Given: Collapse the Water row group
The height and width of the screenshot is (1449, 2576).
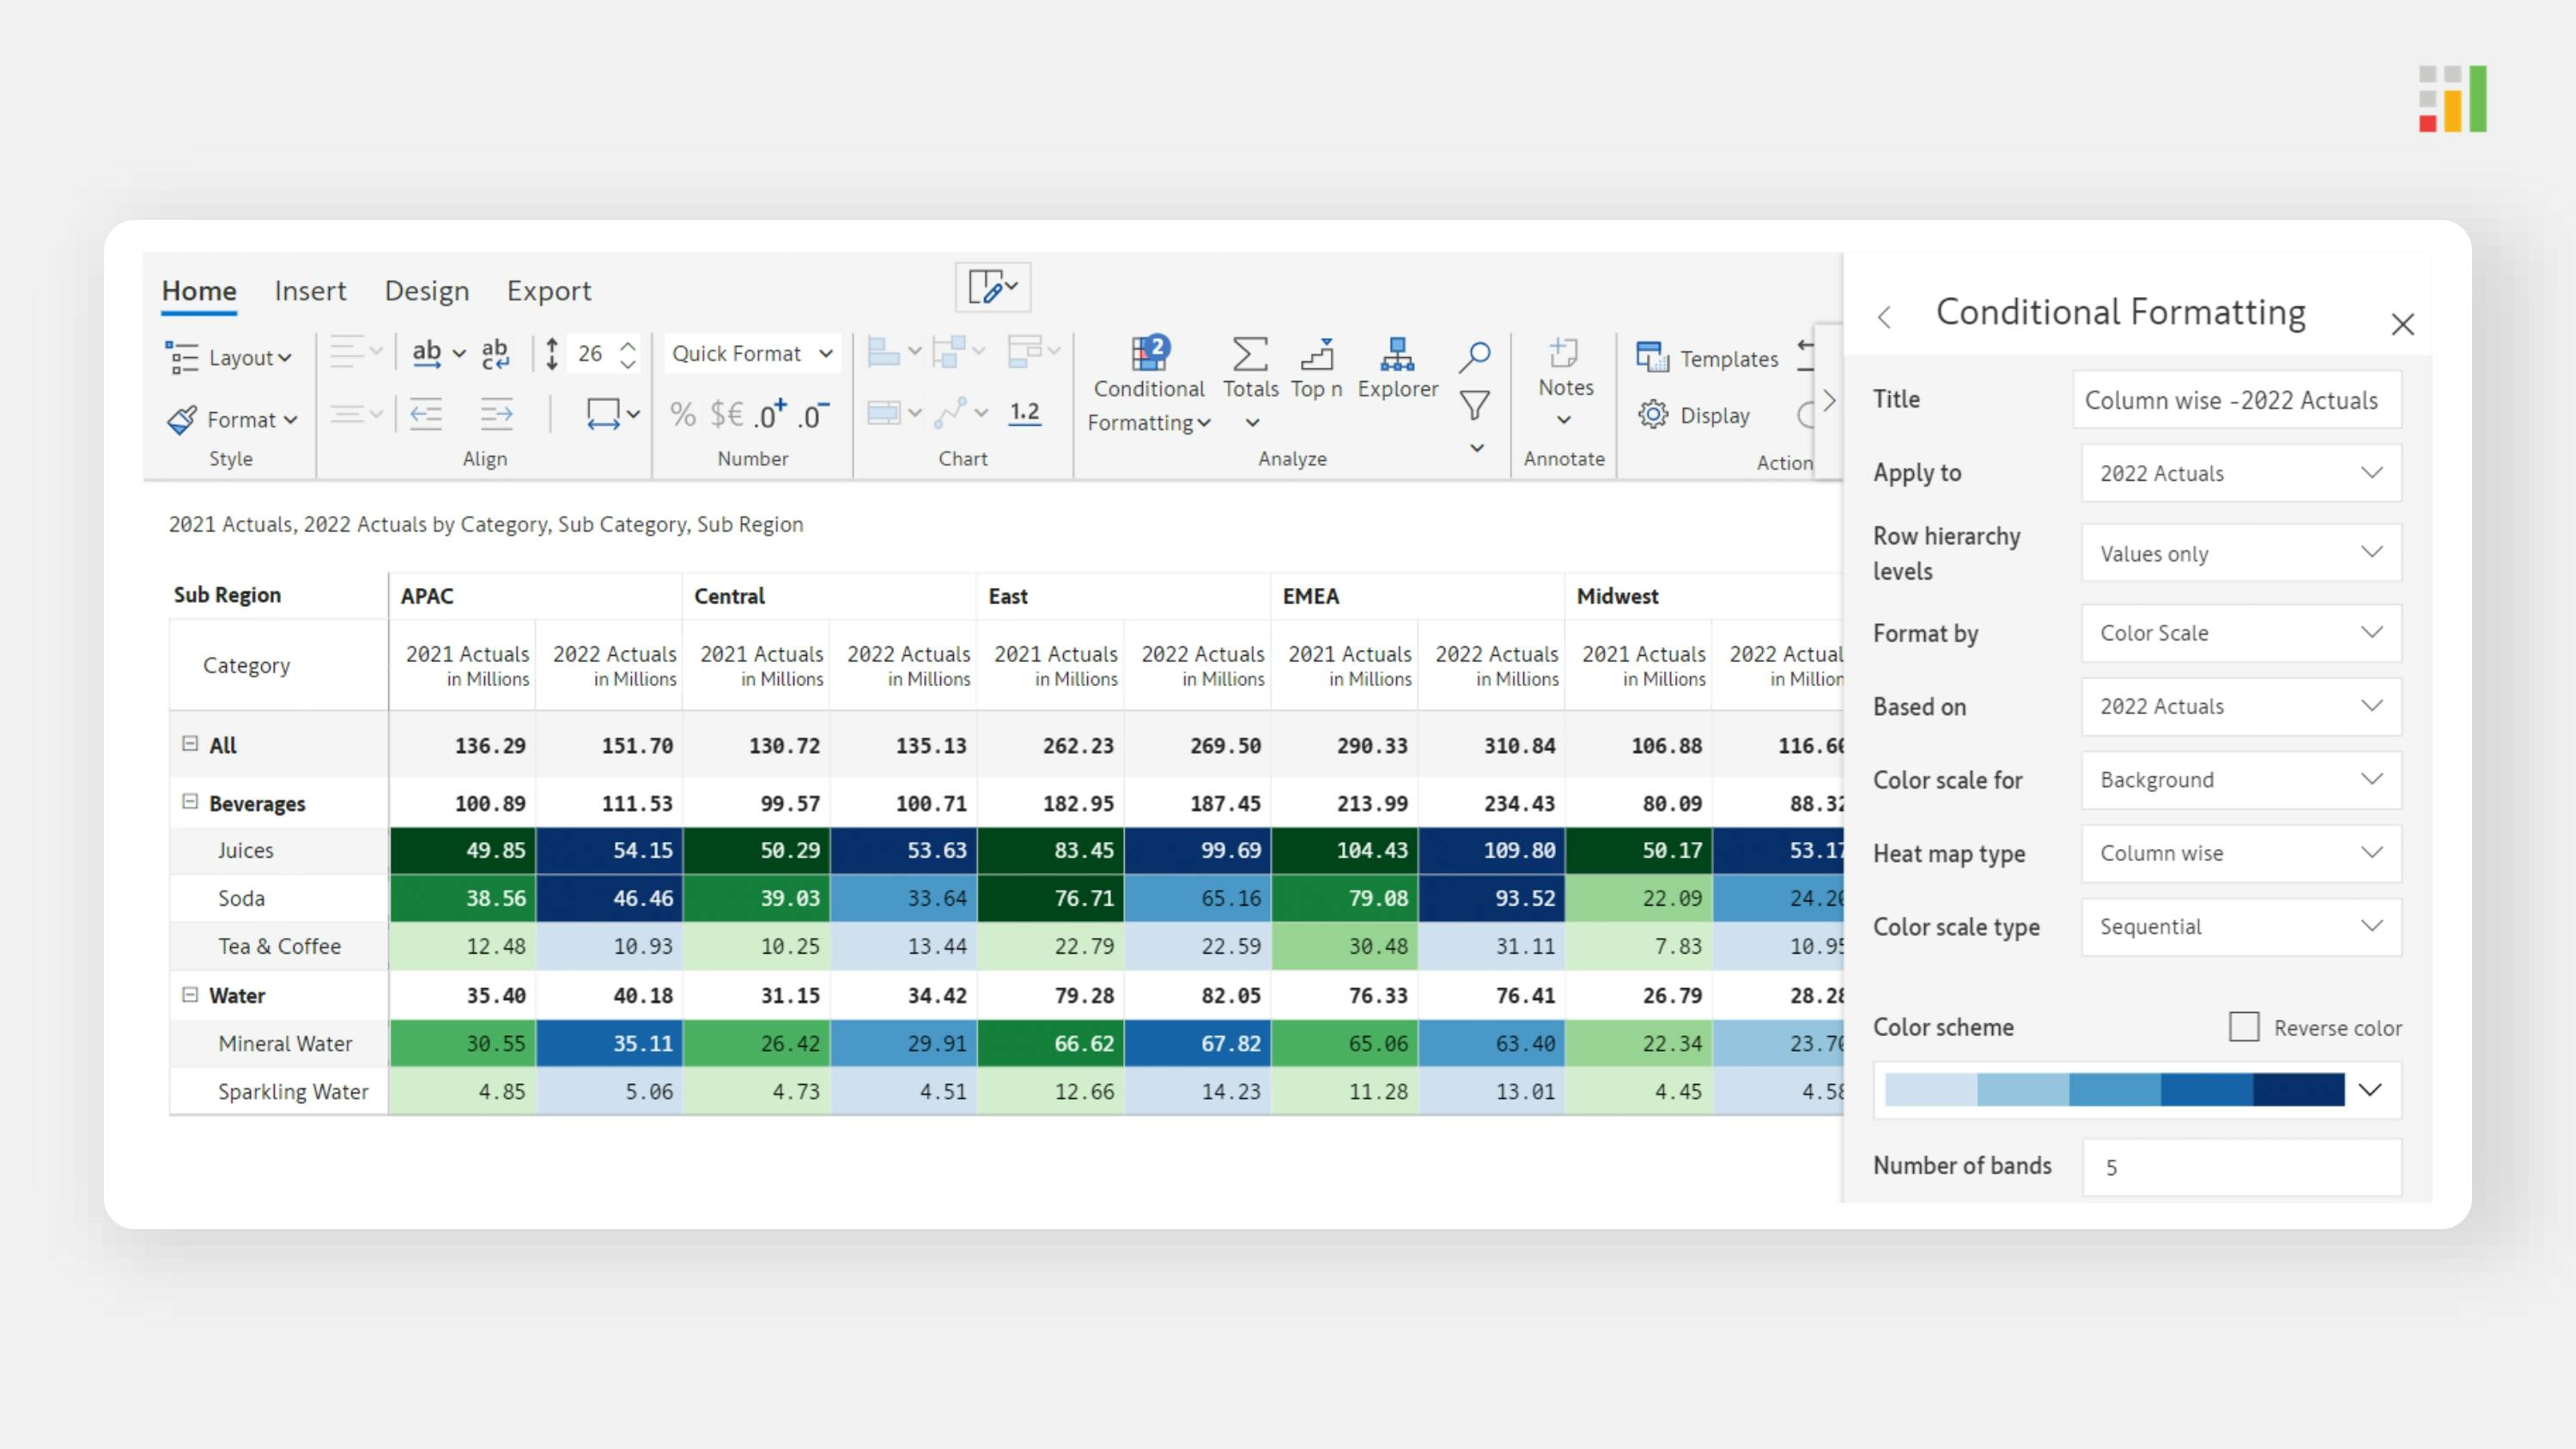Looking at the screenshot, I should point(190,994).
